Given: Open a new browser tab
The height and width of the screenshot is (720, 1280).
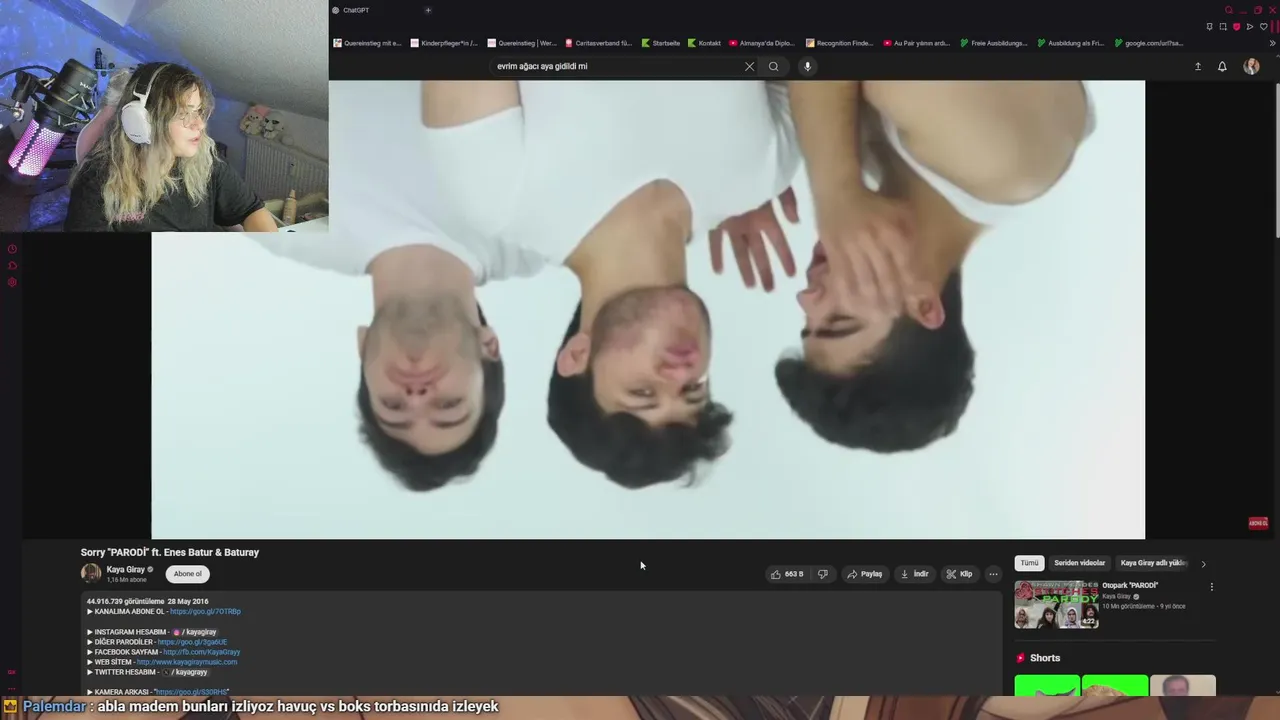Looking at the screenshot, I should [x=428, y=10].
